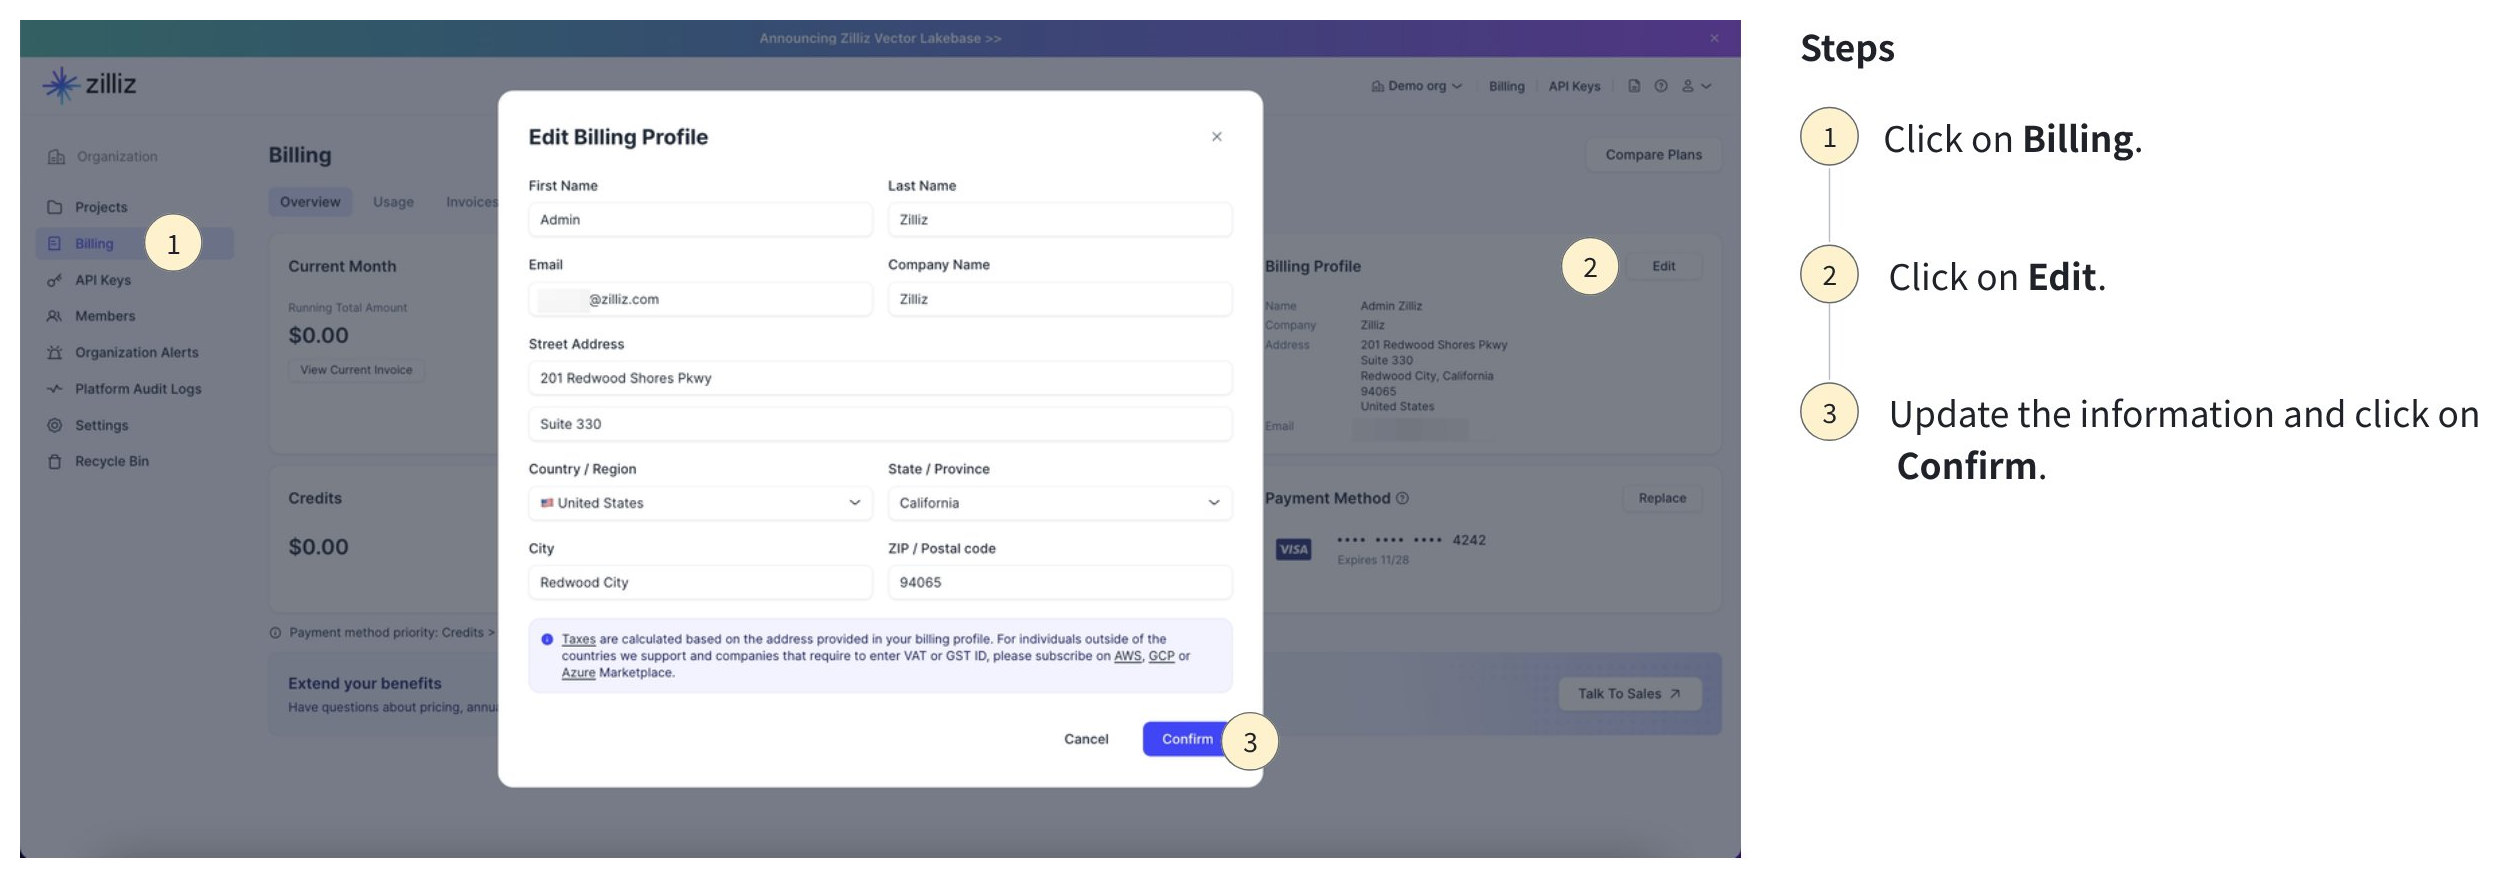Open the user account menu dropdown
Screen dimensions: 2498x880
1696,86
